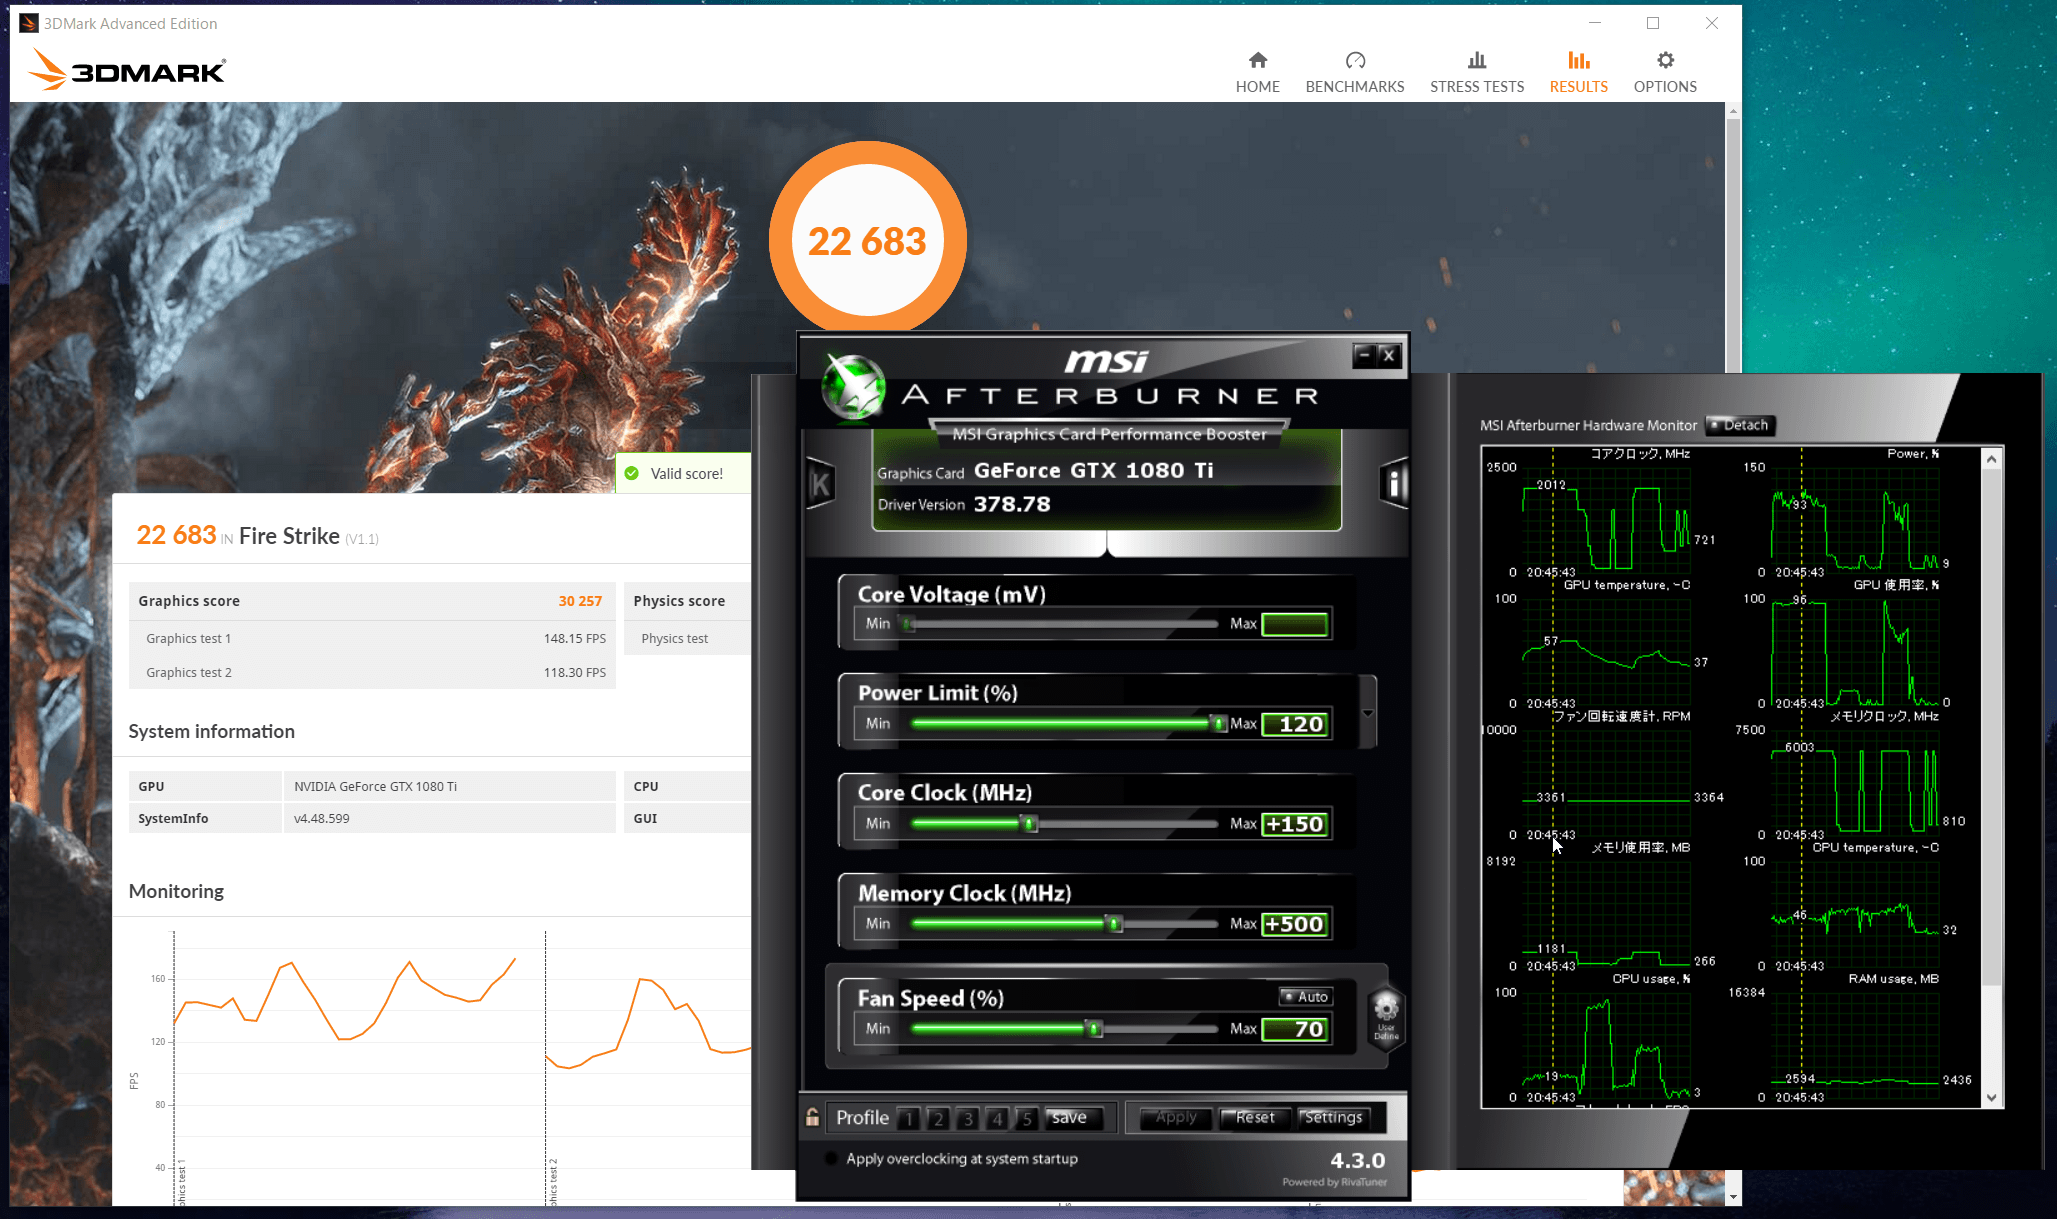Toggle the profile lock padlock icon
2057x1219 pixels.
[x=813, y=1117]
